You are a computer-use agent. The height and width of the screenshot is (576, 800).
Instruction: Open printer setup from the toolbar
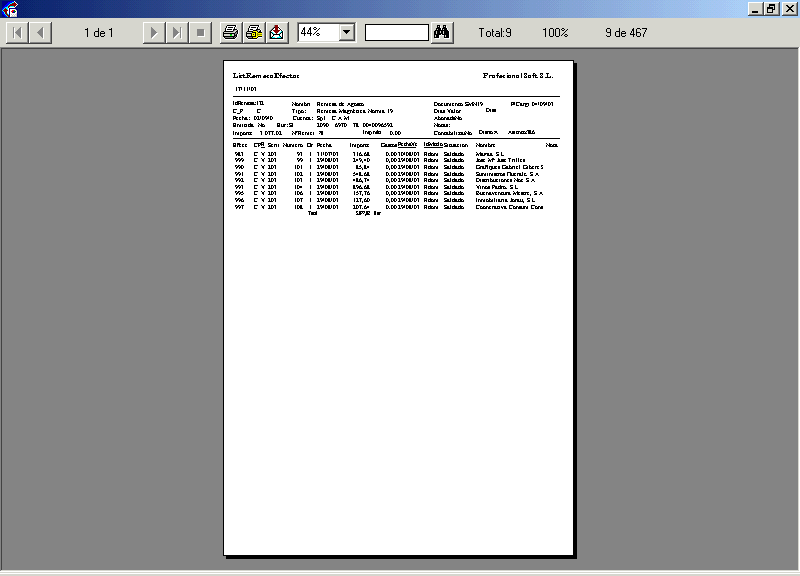coord(254,33)
